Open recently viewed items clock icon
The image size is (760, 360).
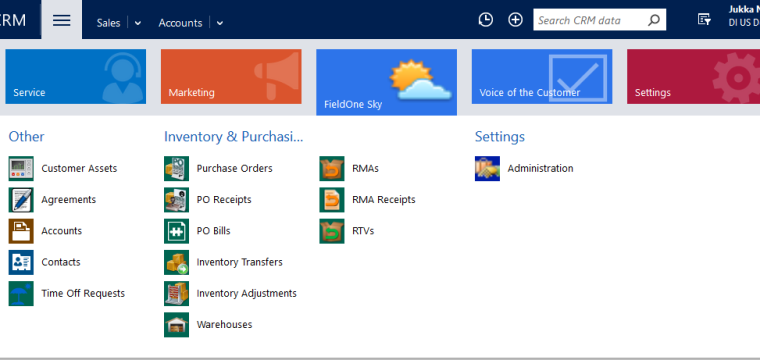pos(486,20)
